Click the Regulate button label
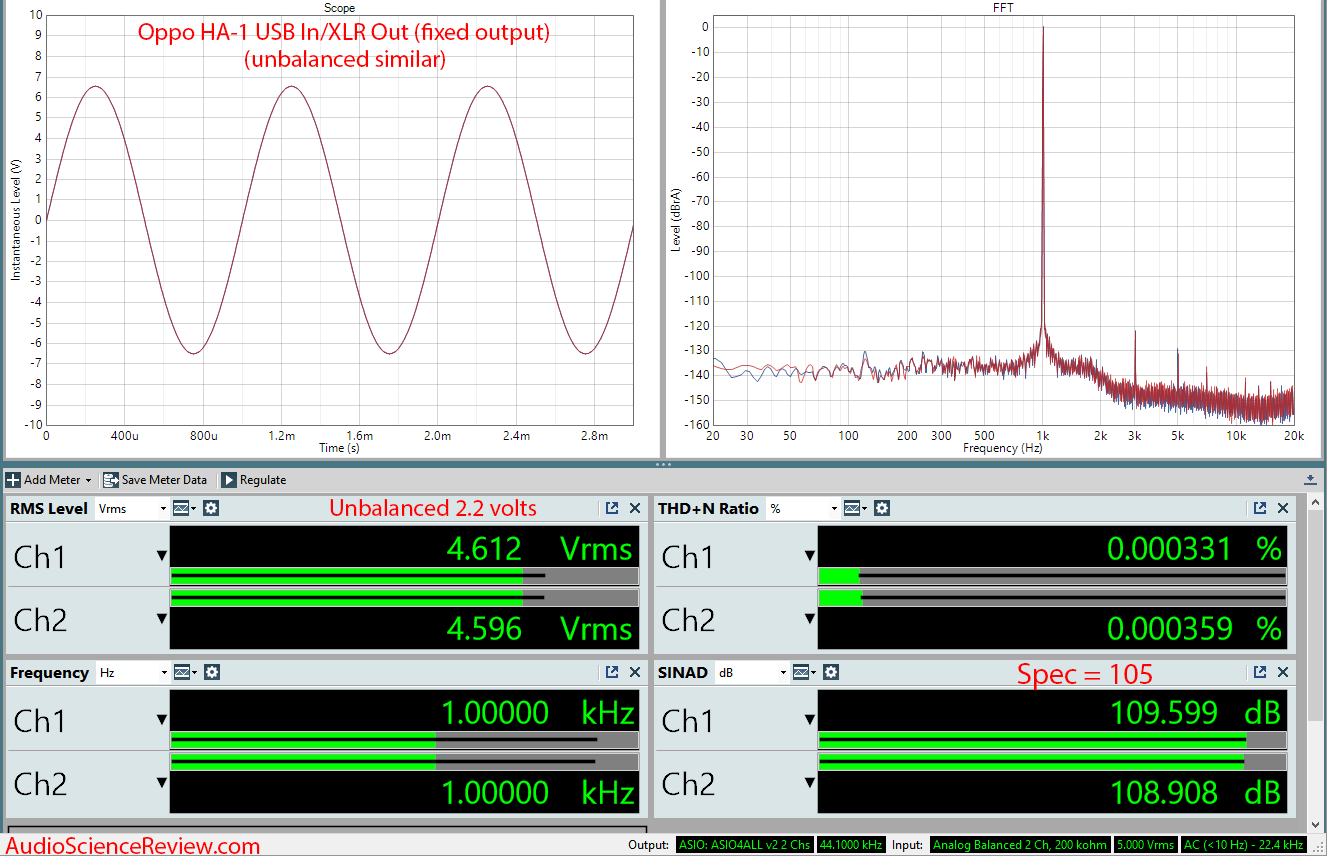1327x856 pixels. tap(263, 480)
